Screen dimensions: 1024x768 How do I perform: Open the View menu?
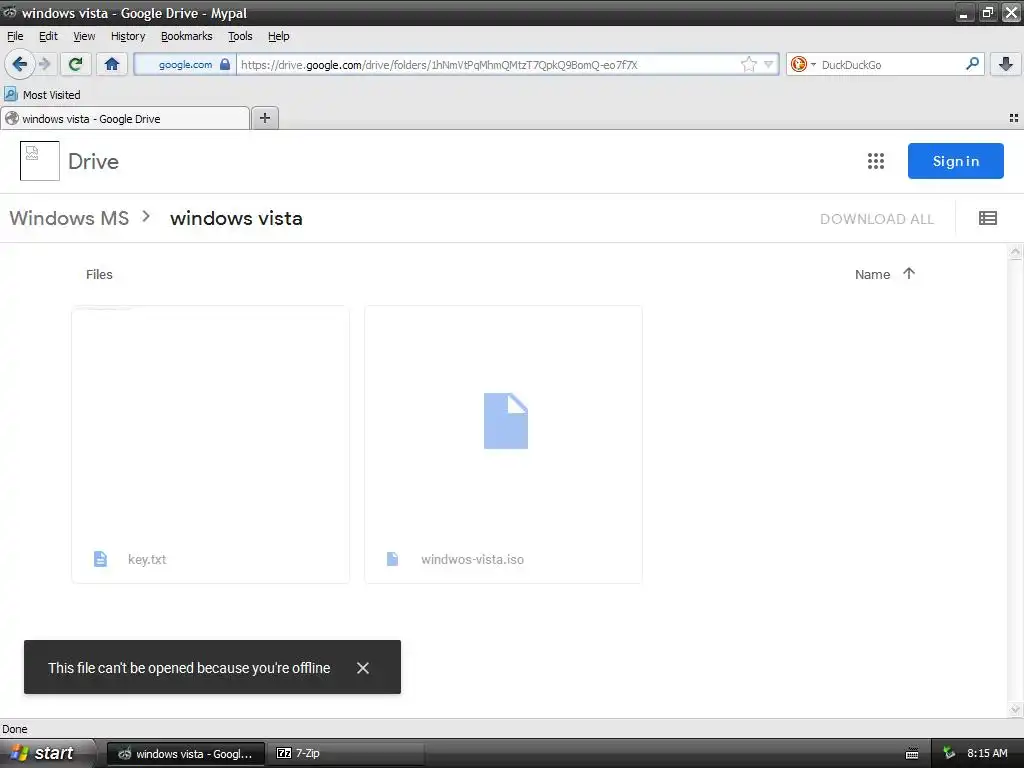[x=84, y=36]
